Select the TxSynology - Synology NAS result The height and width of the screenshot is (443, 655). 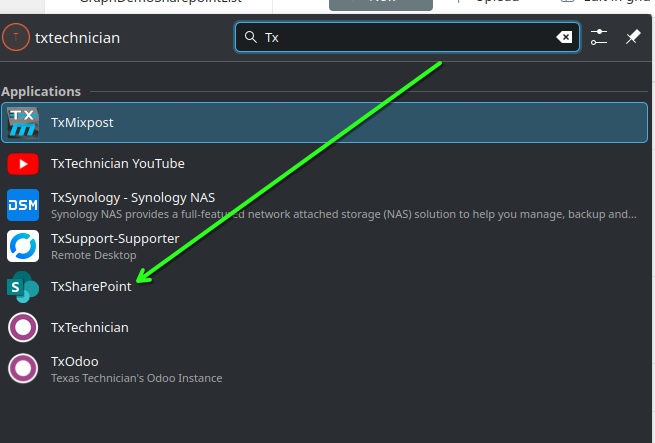point(133,197)
